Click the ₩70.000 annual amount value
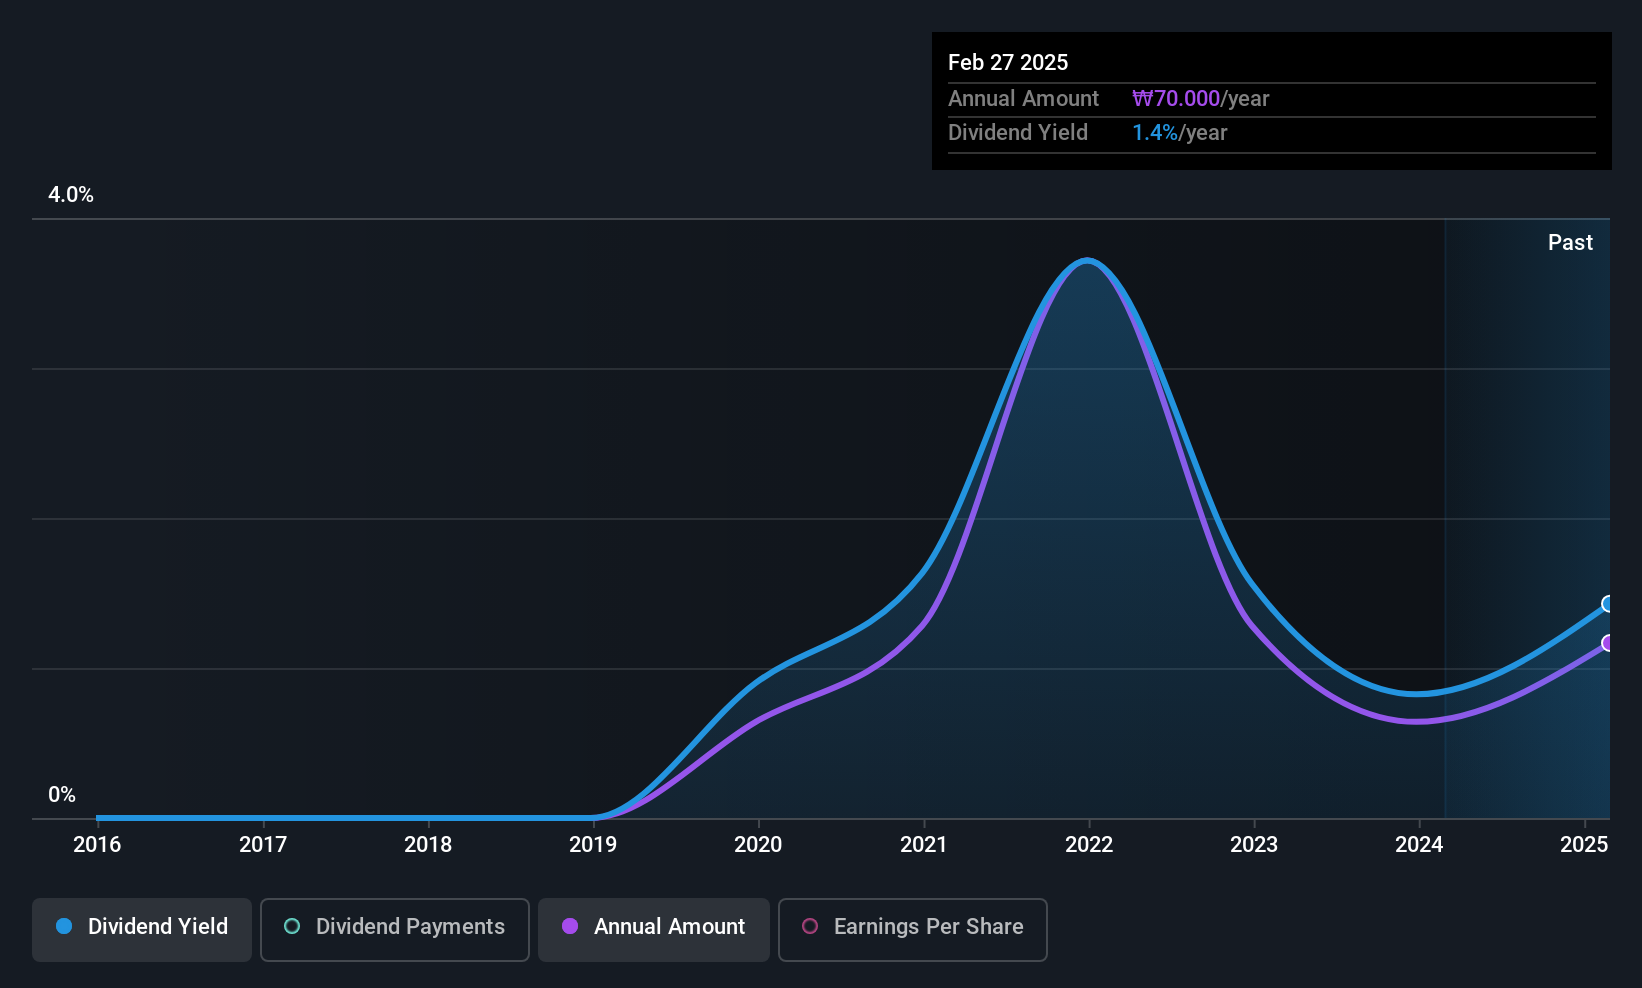The image size is (1642, 988). [x=1176, y=98]
